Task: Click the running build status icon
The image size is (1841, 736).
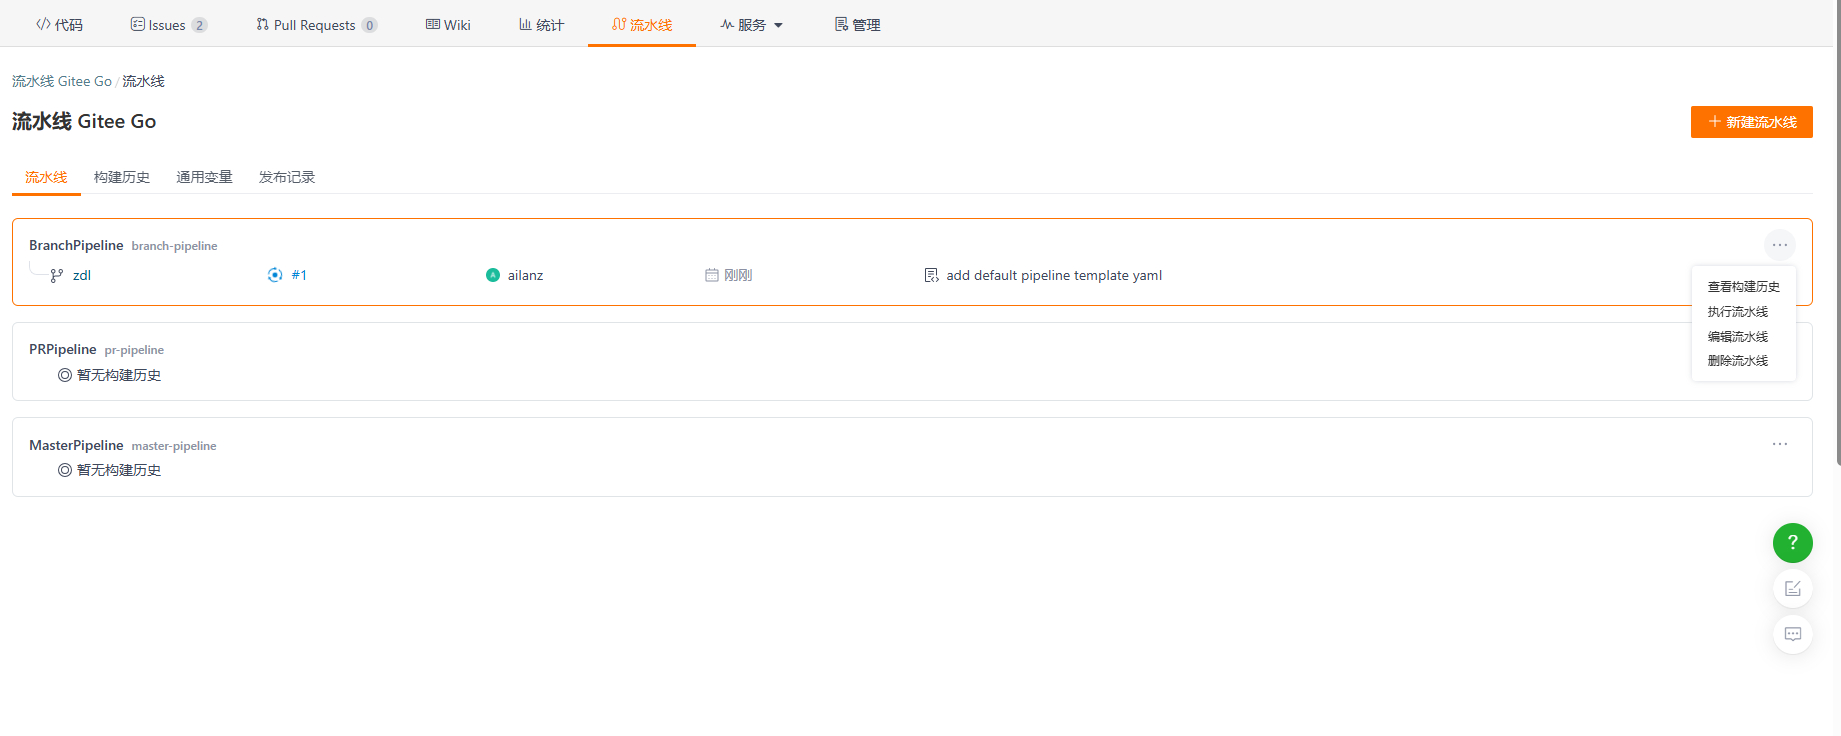Action: point(275,275)
